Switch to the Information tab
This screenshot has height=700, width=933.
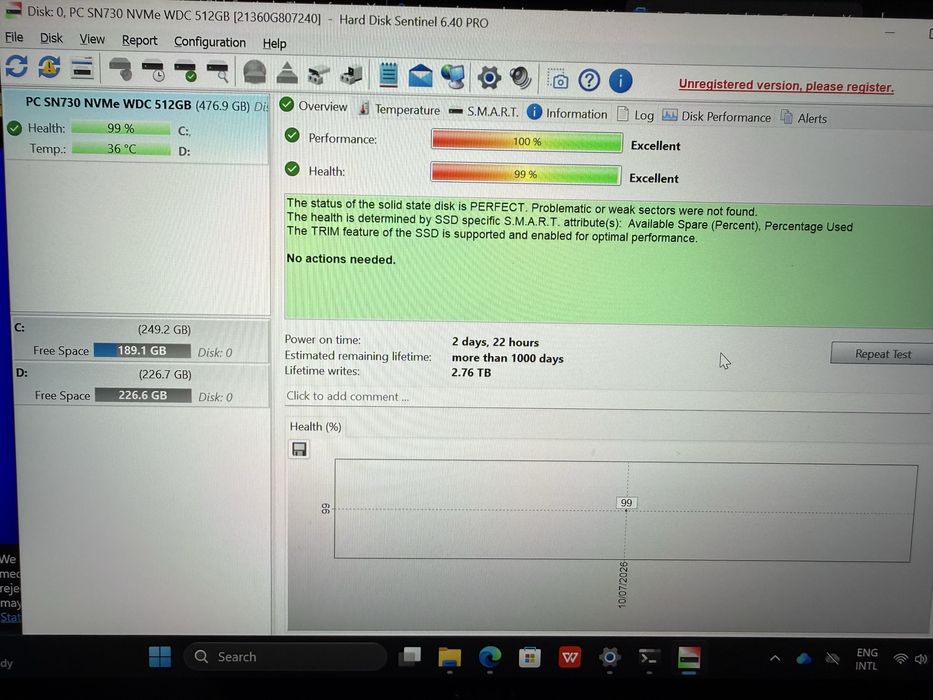coord(568,113)
